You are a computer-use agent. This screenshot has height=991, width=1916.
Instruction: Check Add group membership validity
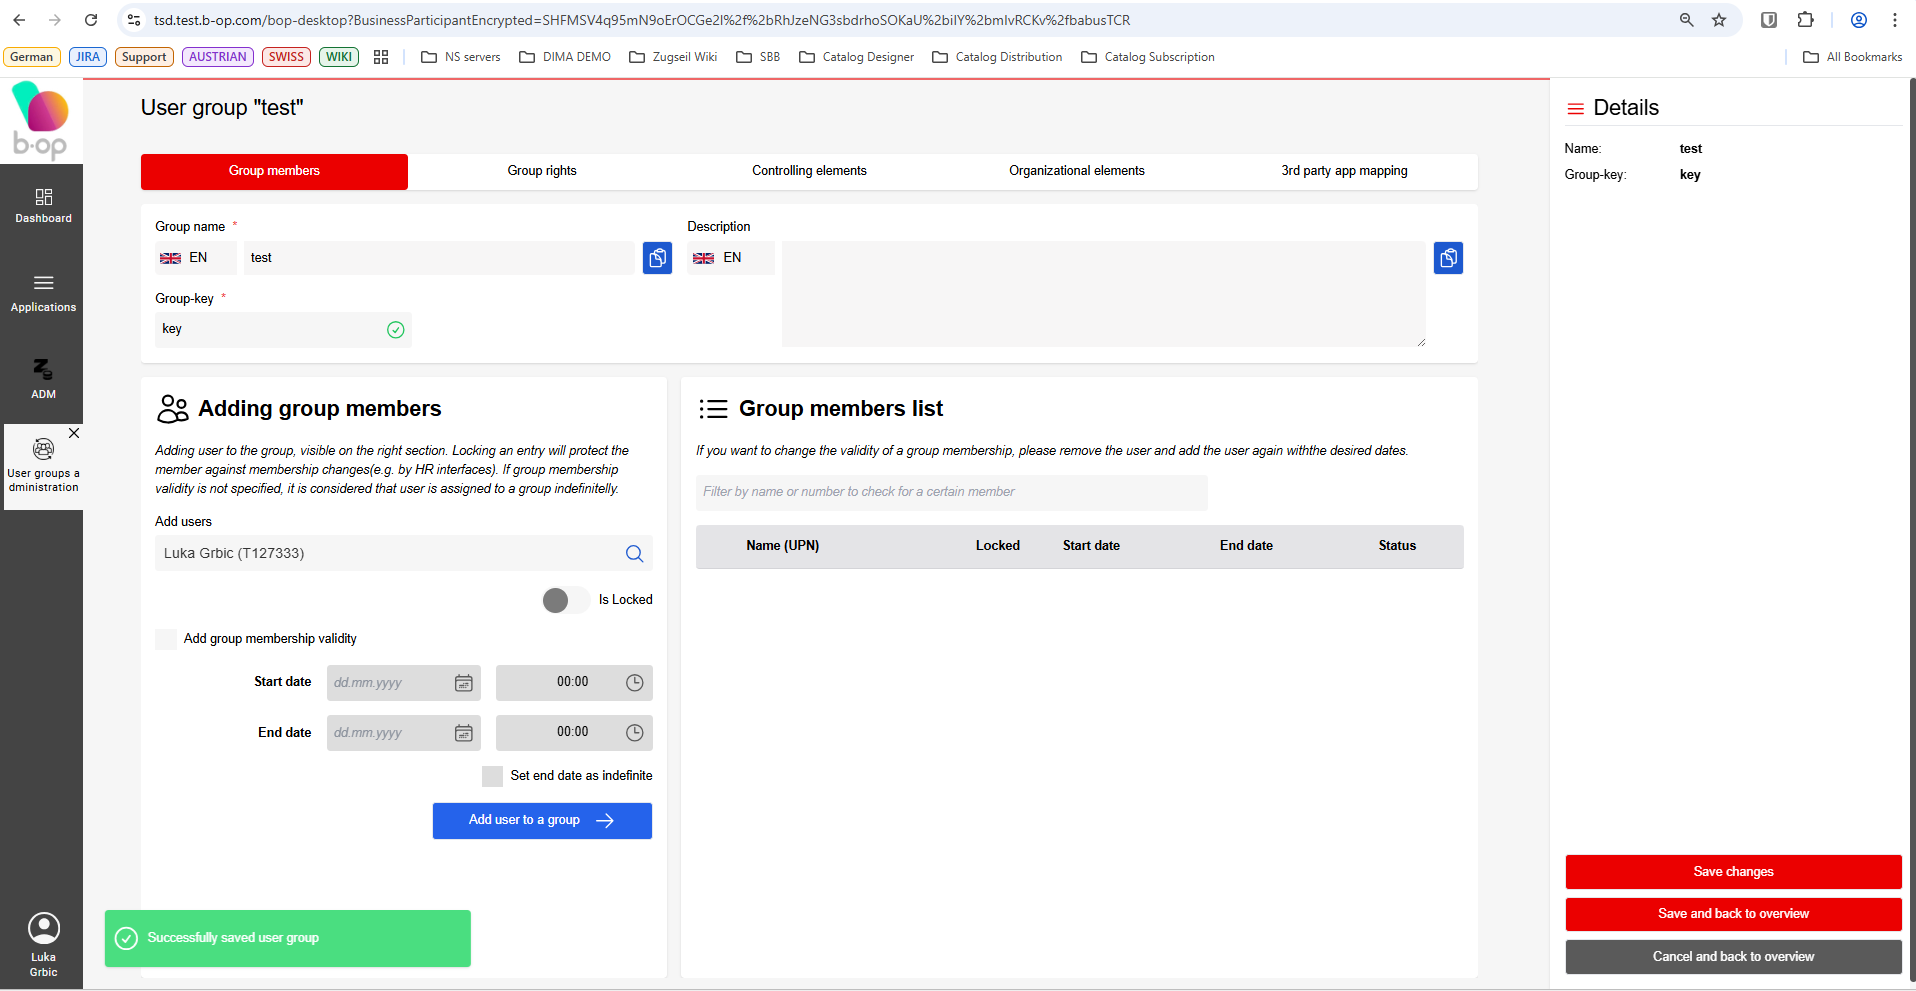(x=166, y=639)
